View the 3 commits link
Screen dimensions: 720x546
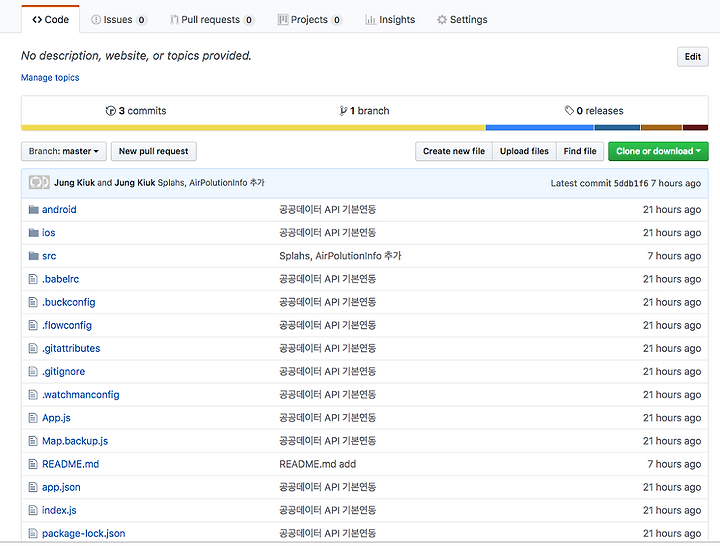pos(136,111)
